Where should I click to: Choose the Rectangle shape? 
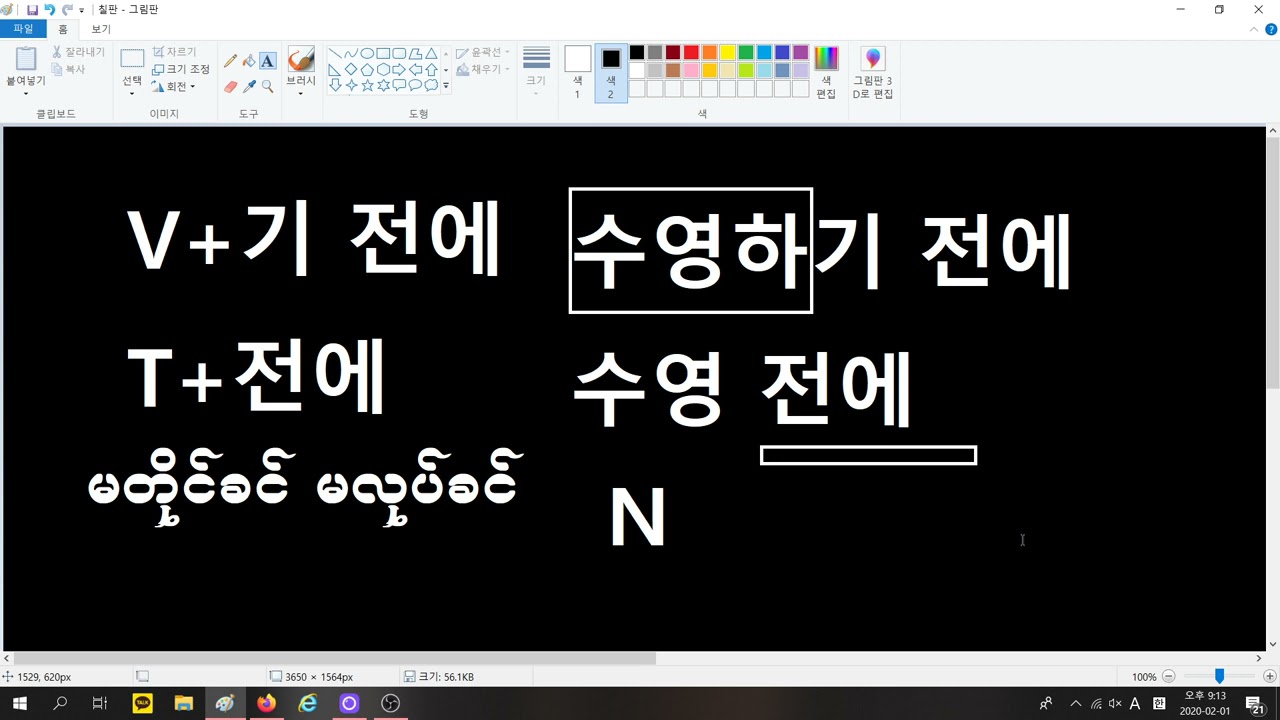[383, 54]
